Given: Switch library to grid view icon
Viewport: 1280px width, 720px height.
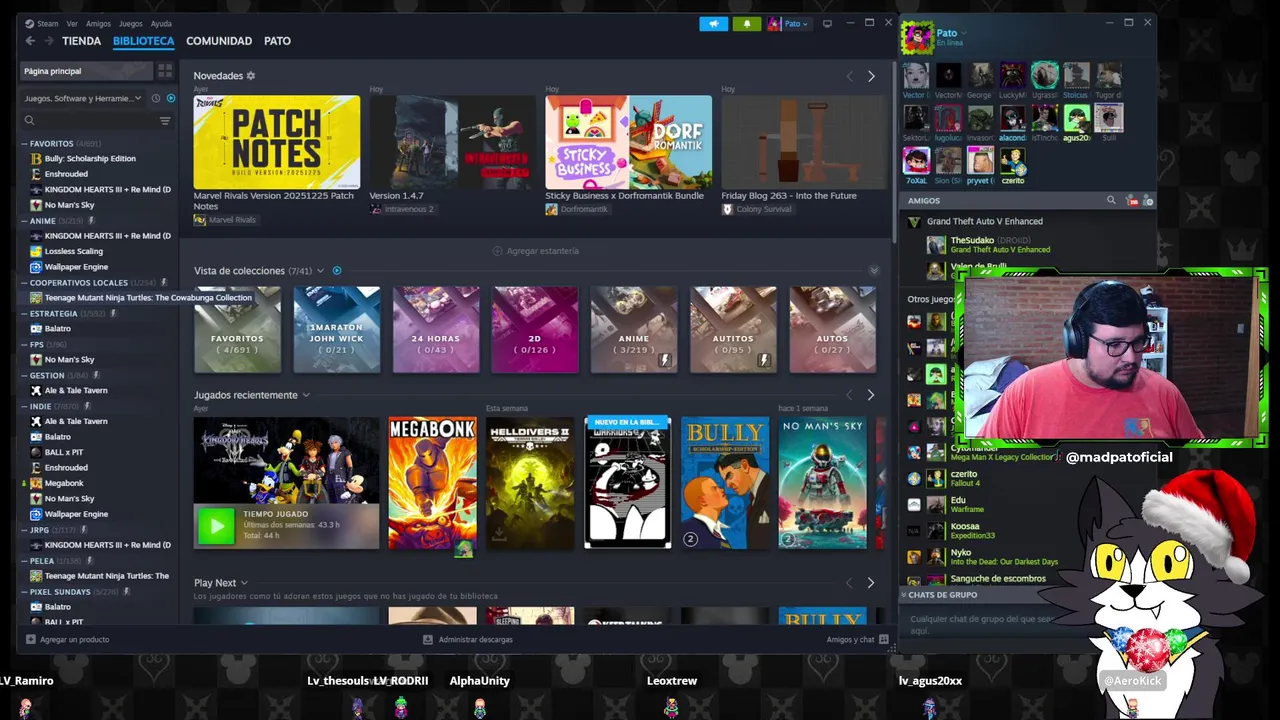Looking at the screenshot, I should (165, 71).
